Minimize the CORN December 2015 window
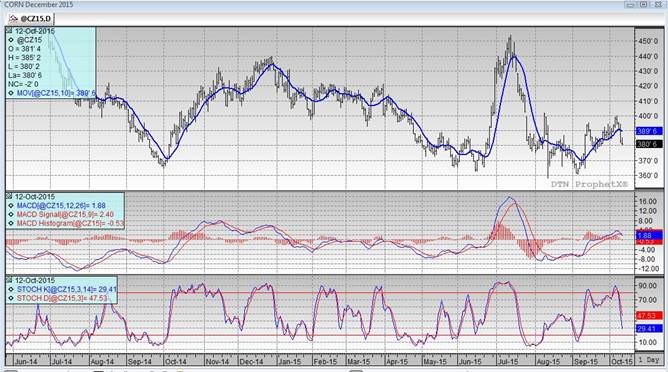 [631, 5]
